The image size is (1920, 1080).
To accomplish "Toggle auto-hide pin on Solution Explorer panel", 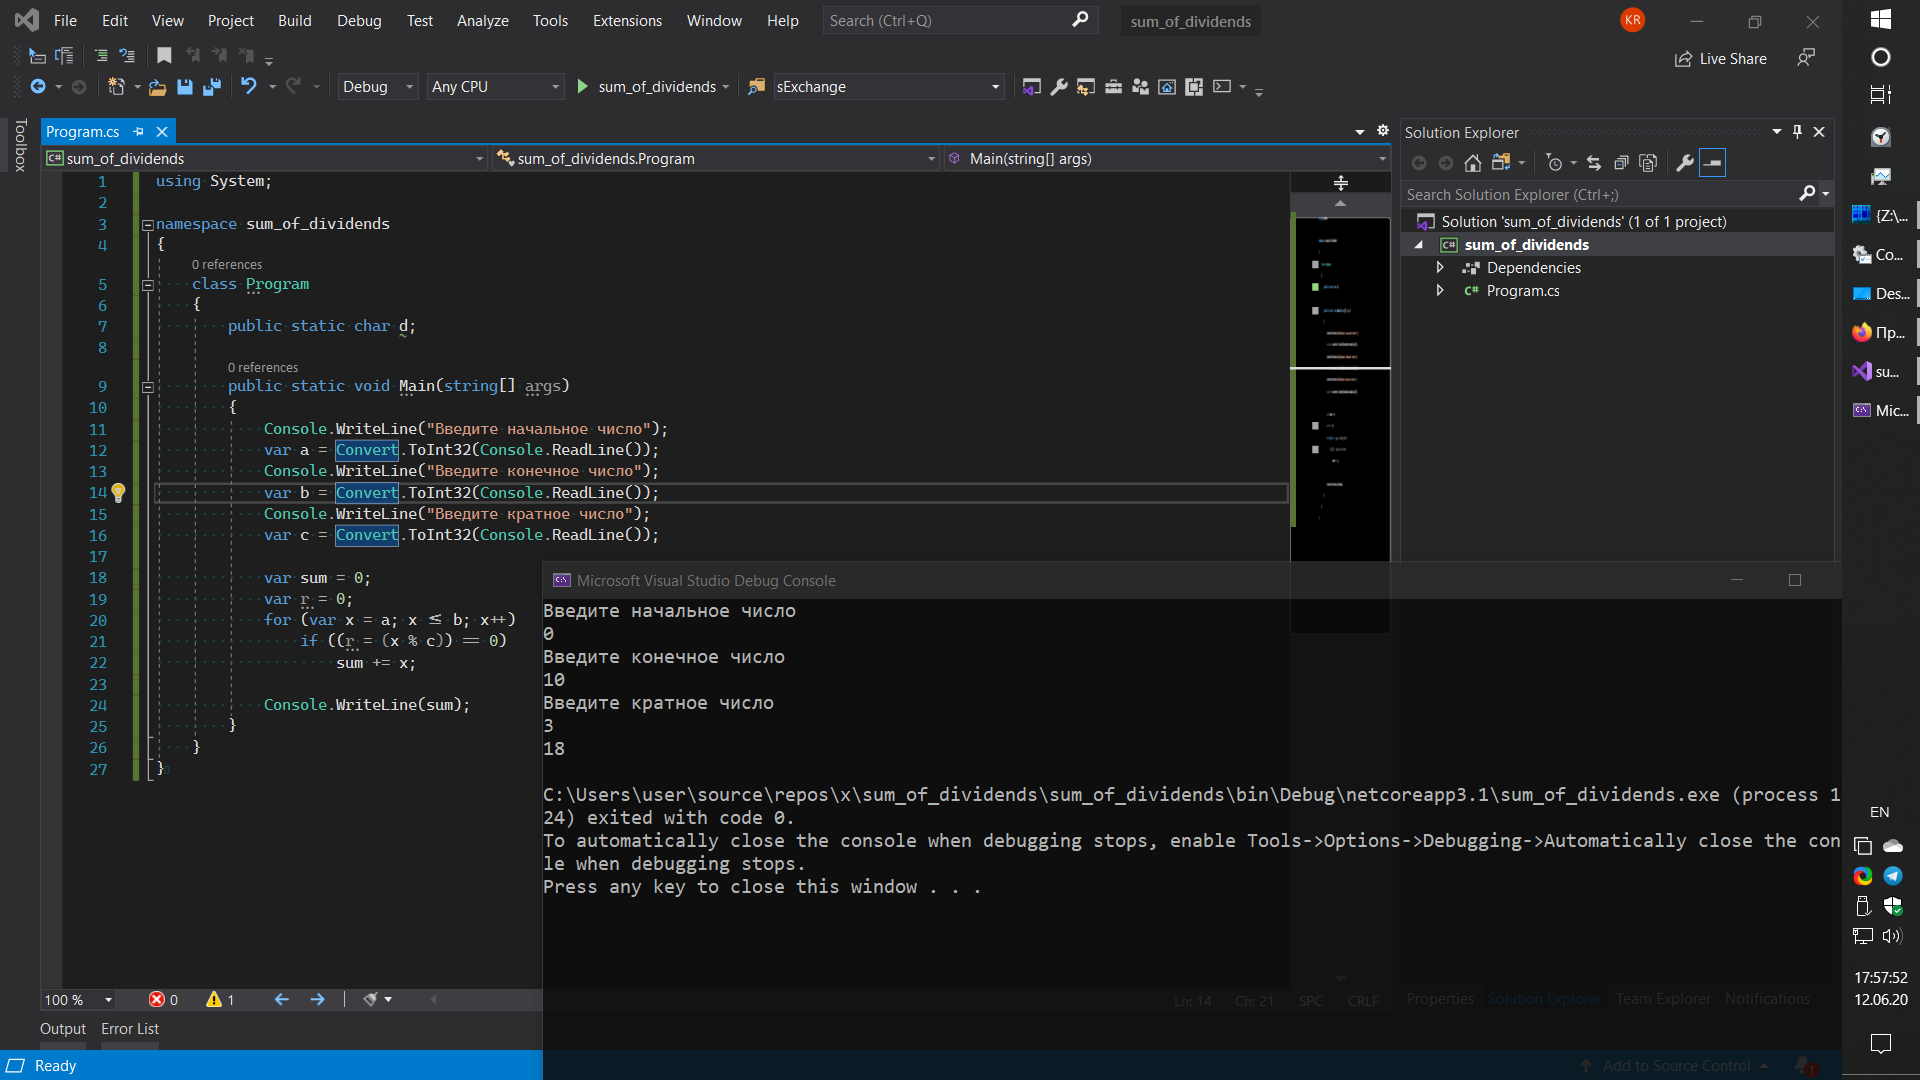I will point(1798,132).
